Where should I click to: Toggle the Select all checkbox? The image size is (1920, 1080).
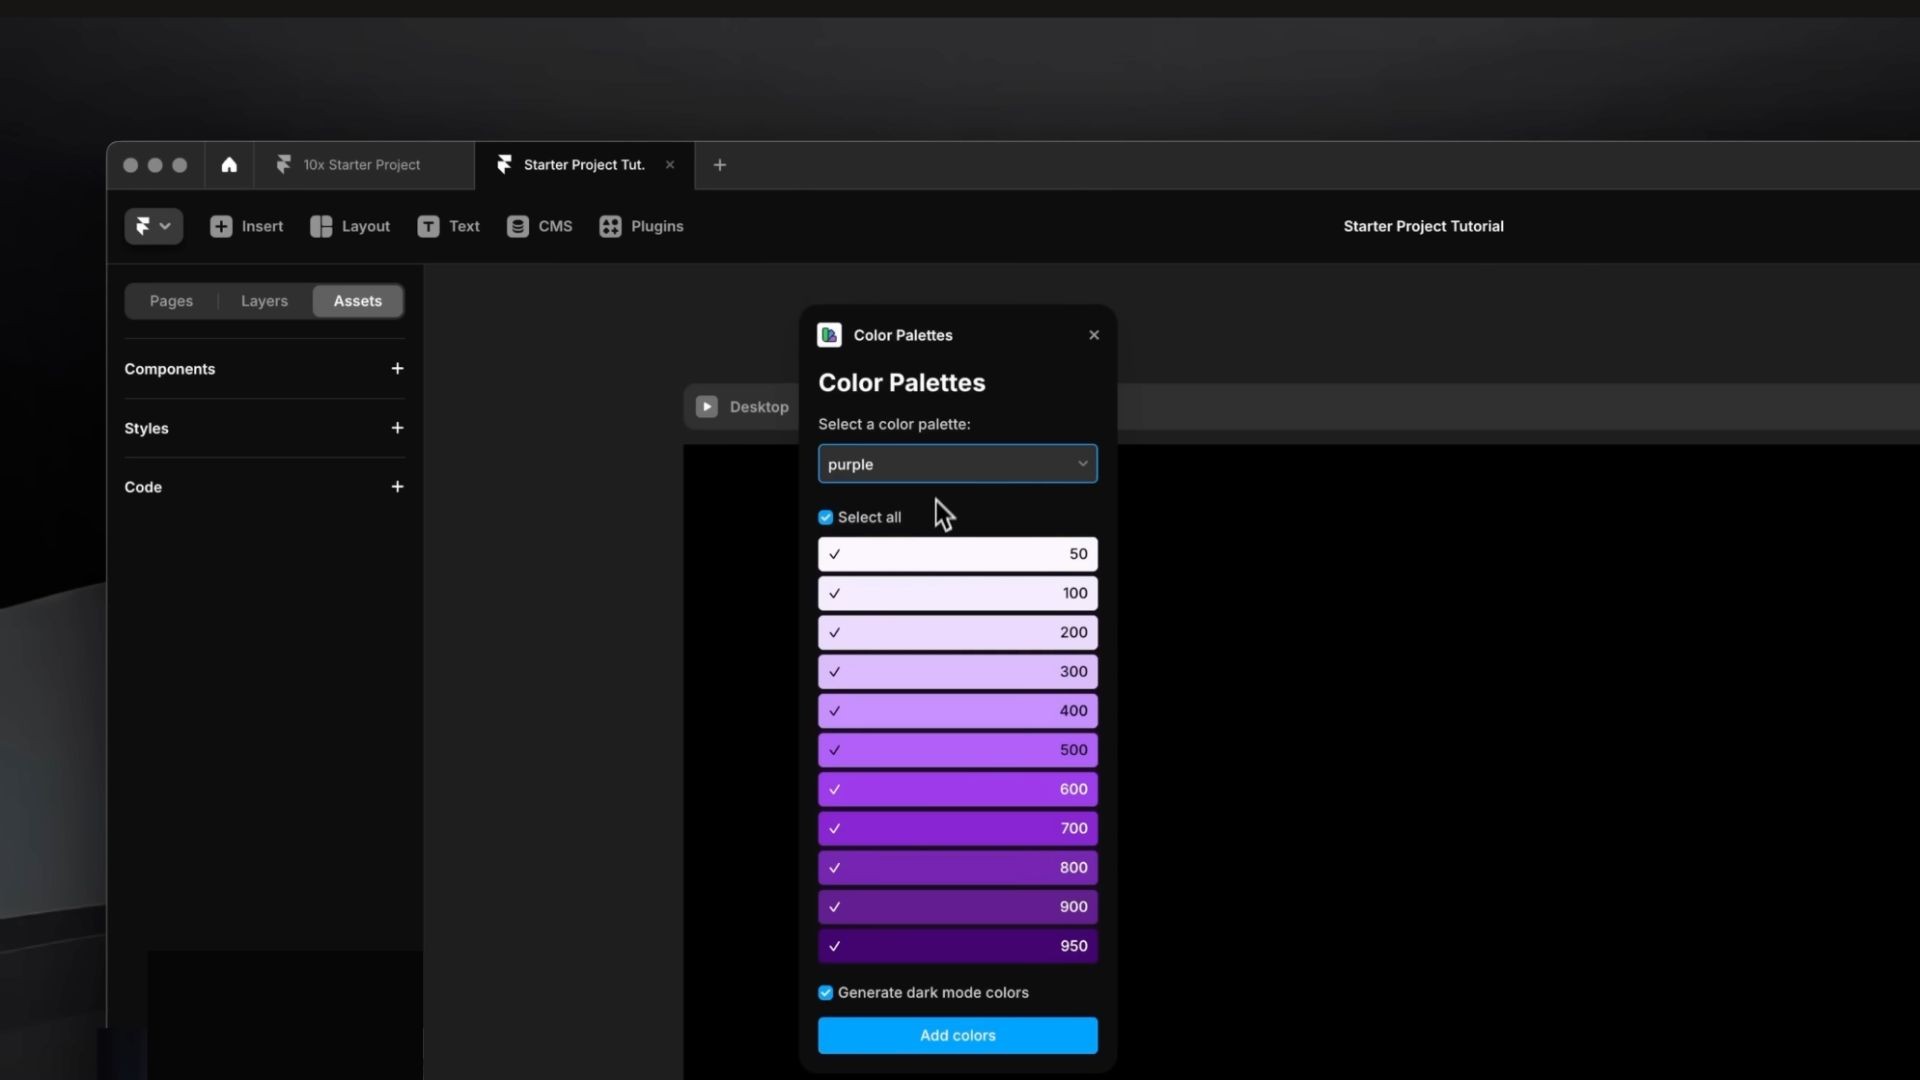(824, 516)
